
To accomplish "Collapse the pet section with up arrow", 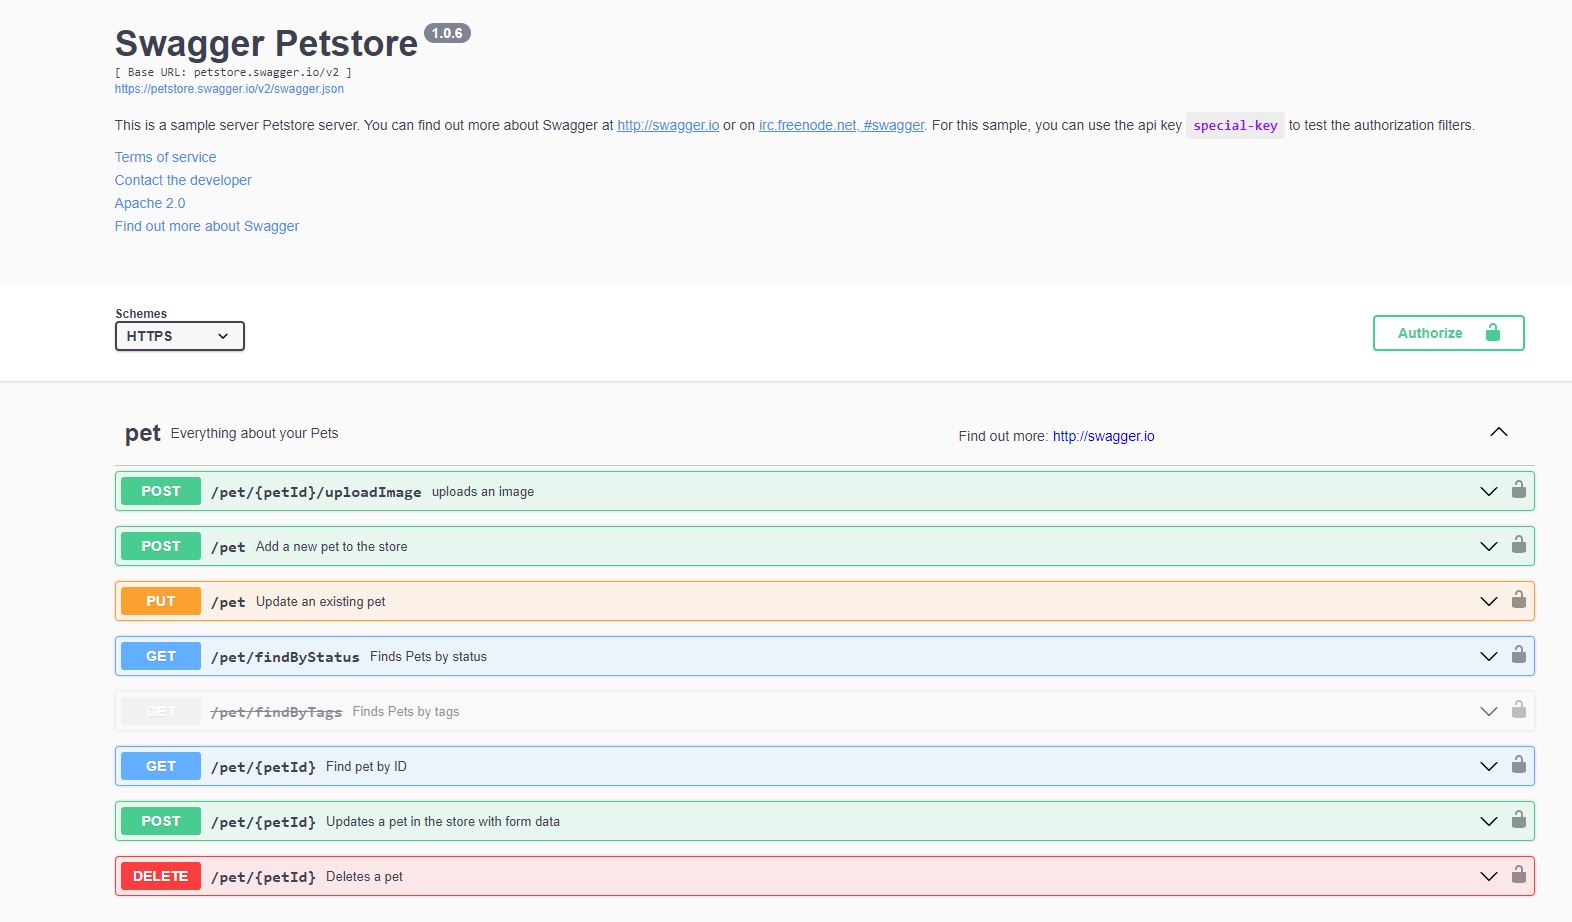I will click(x=1498, y=432).
